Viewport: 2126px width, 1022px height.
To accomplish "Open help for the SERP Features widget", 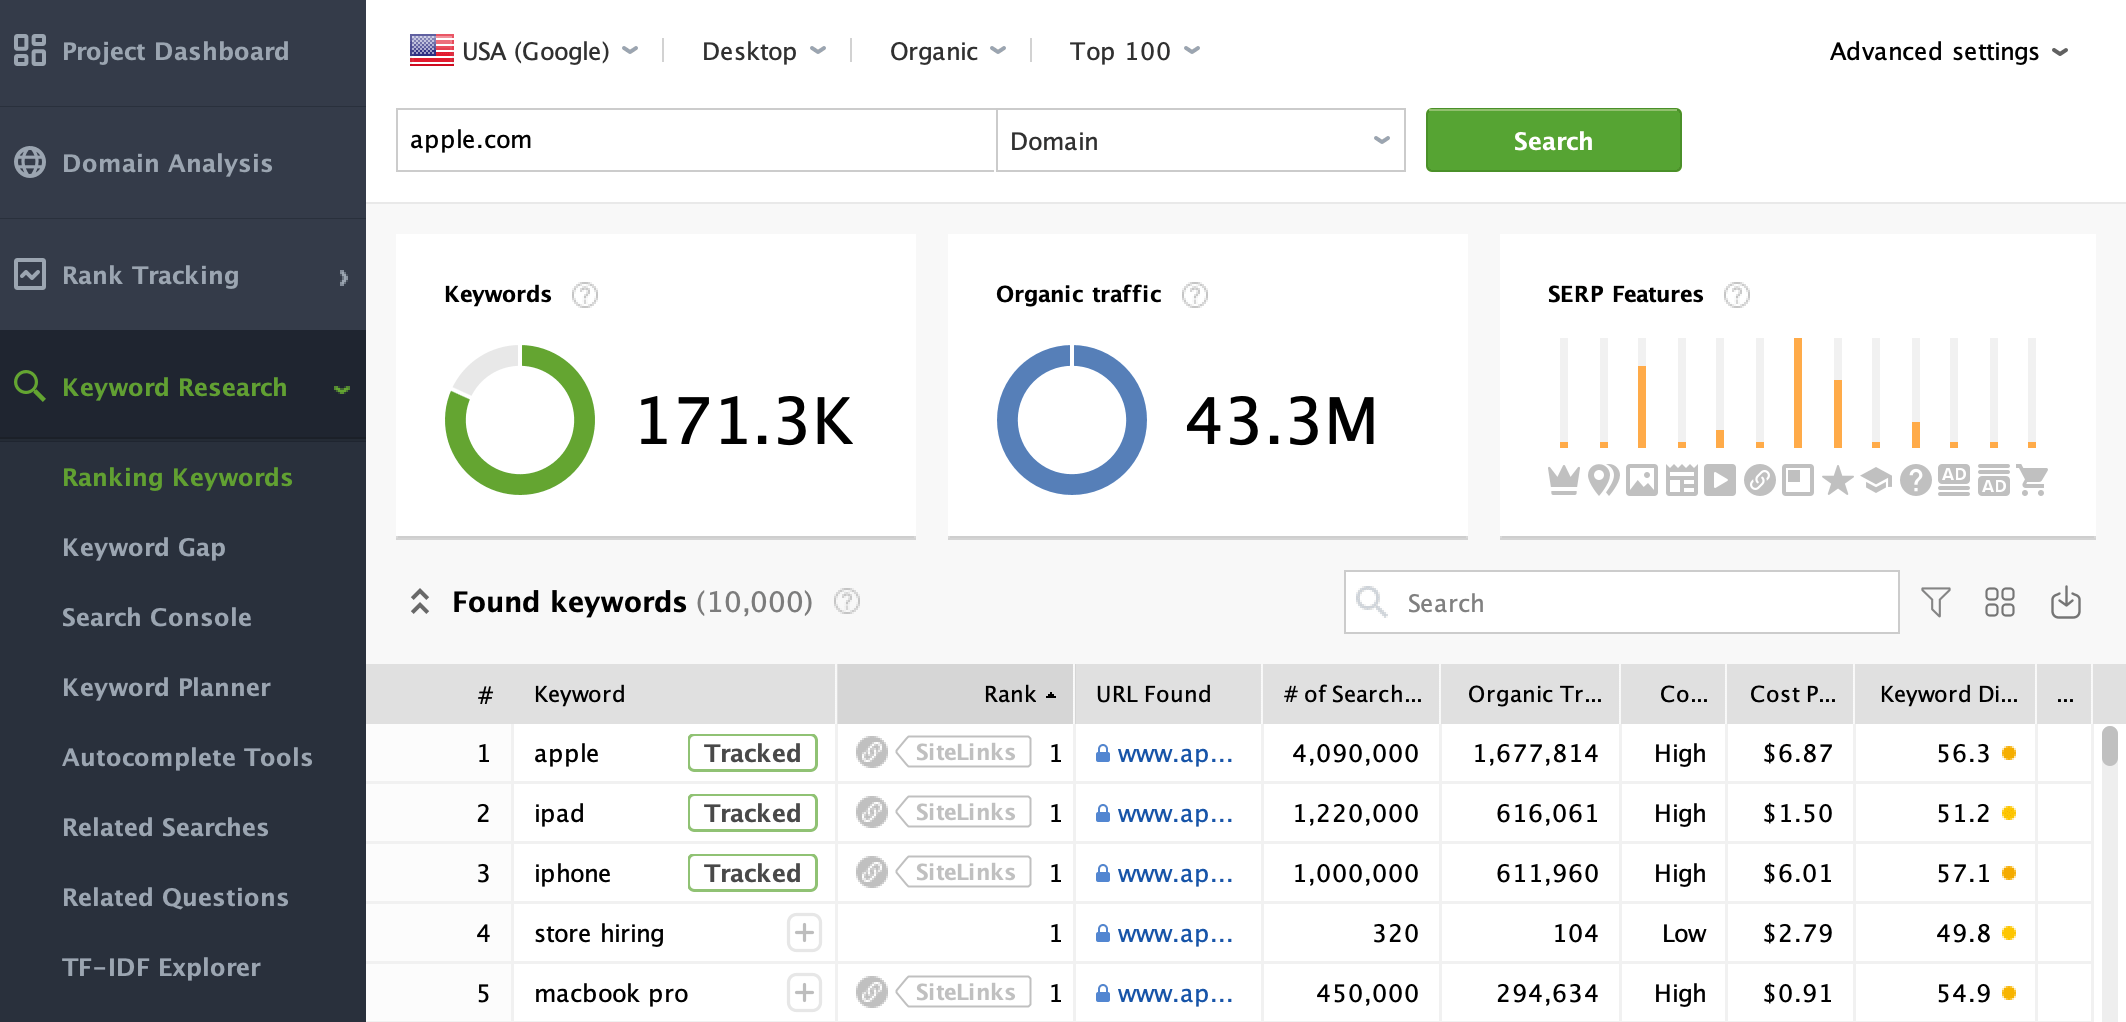I will click(x=1737, y=295).
